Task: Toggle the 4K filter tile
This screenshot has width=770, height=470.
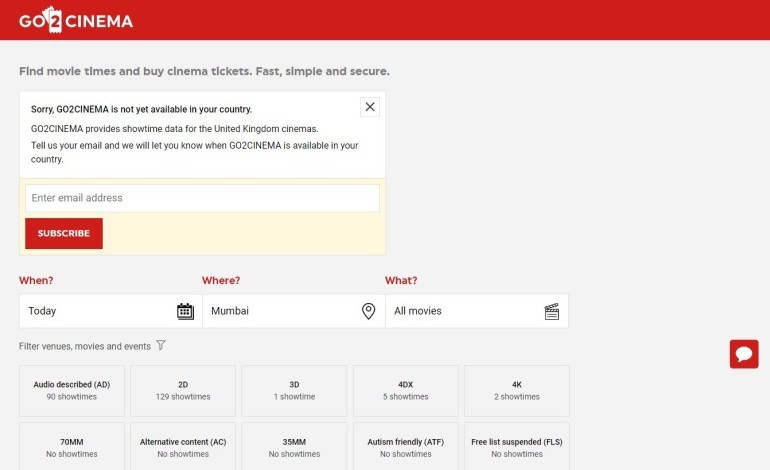Action: [517, 390]
